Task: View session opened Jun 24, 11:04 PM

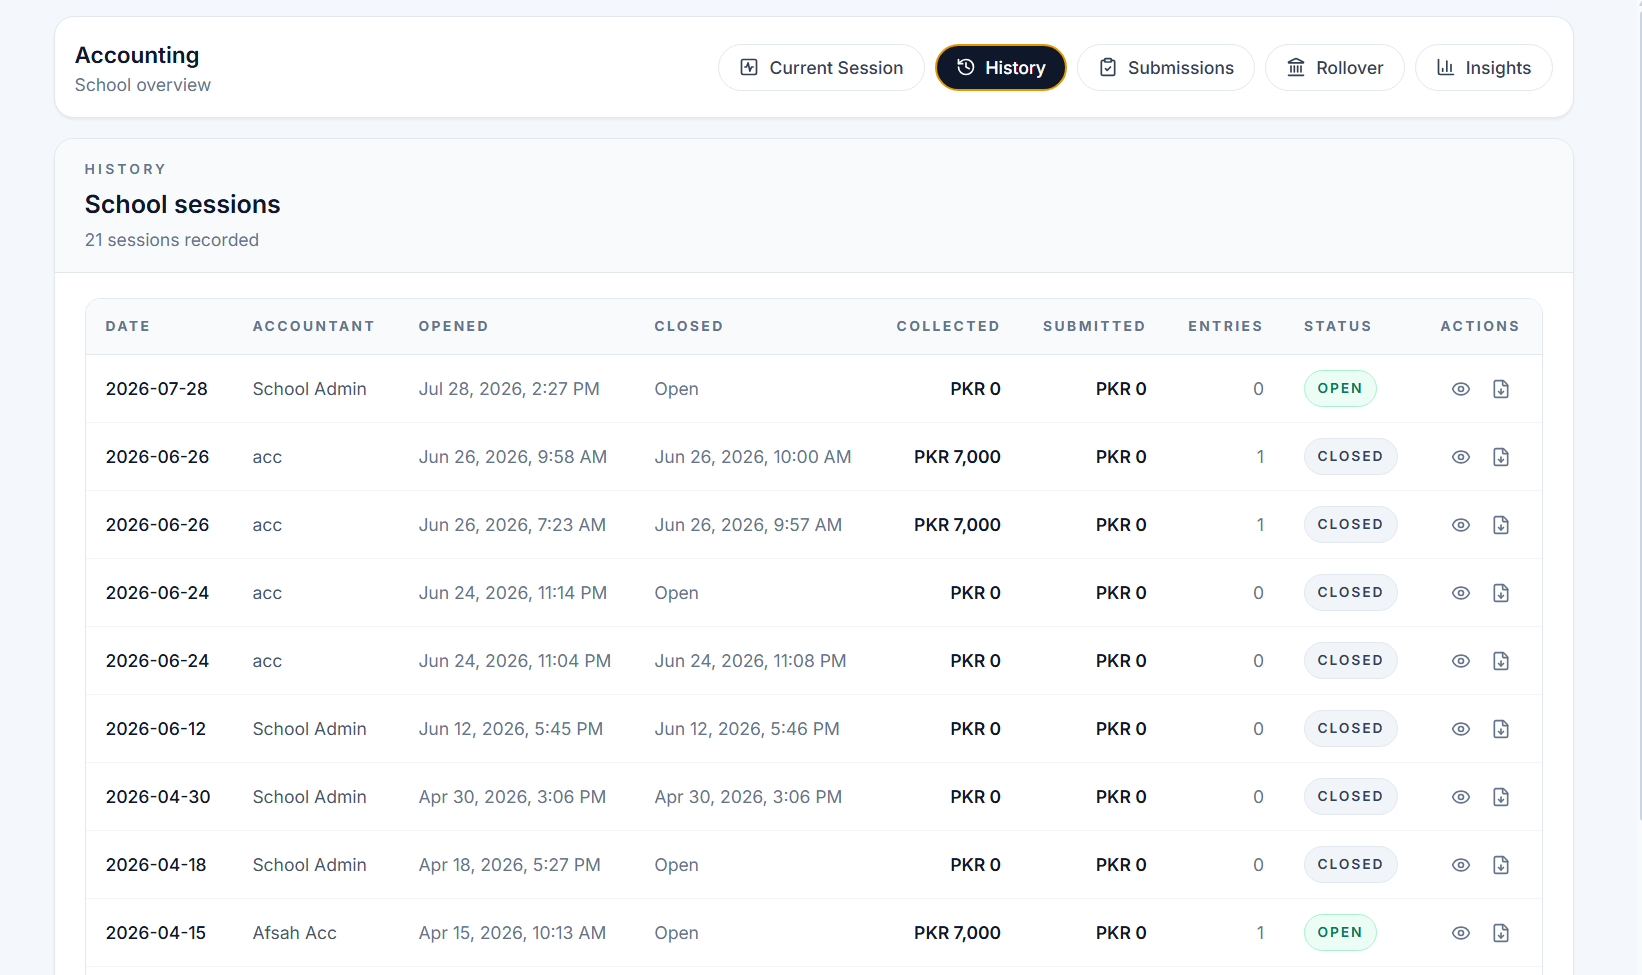Action: pos(1461,661)
